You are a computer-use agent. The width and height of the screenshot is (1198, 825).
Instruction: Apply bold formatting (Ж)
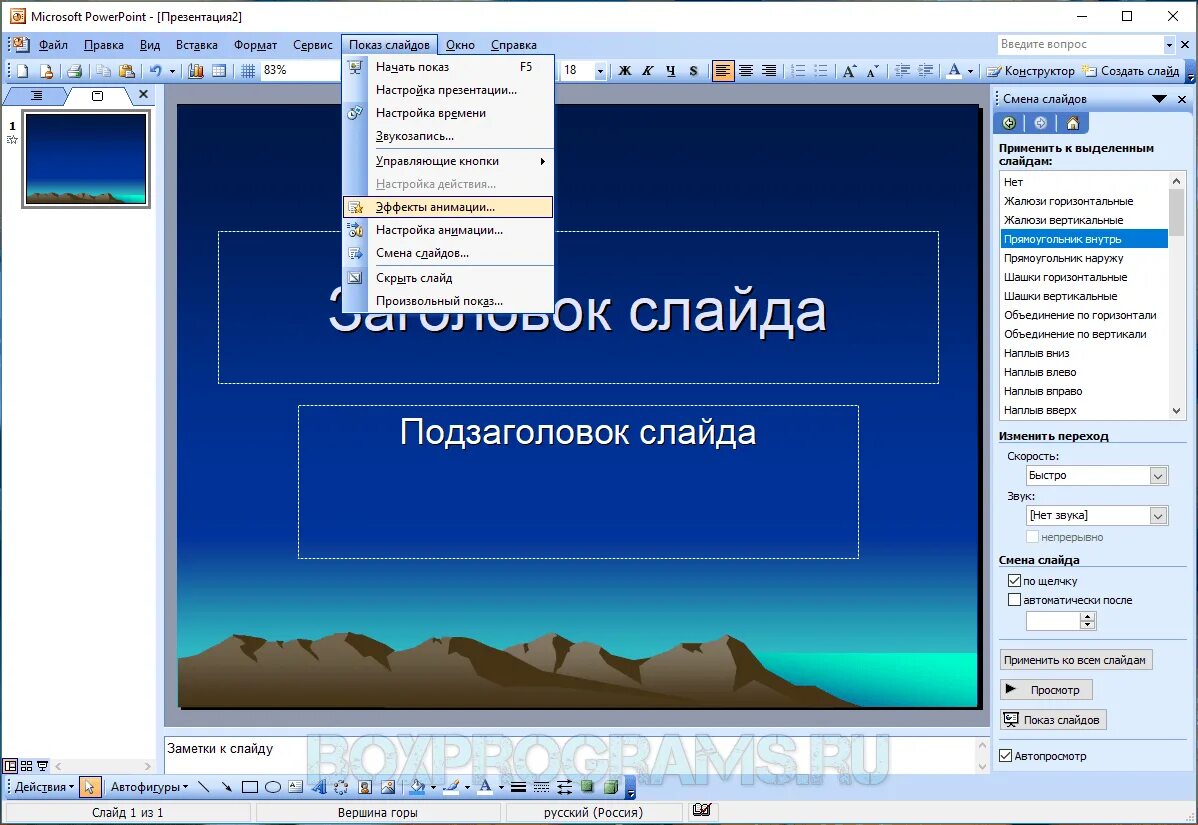625,71
